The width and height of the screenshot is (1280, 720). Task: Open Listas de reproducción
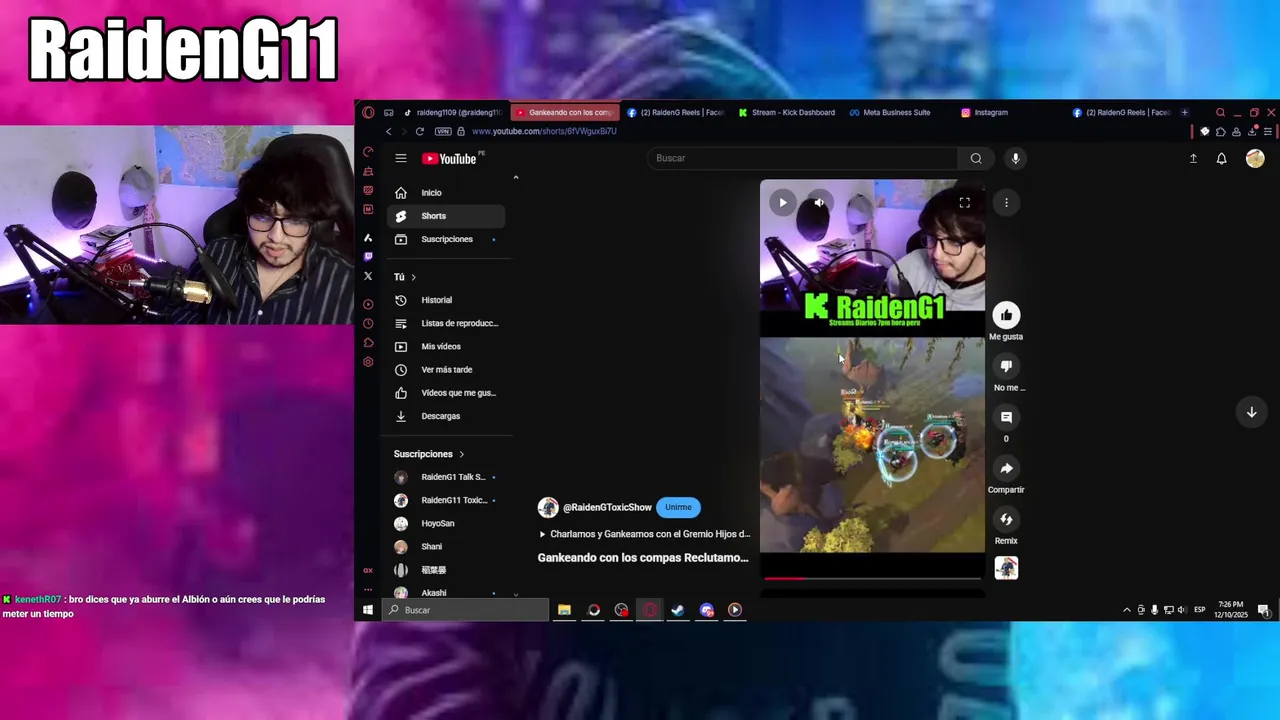coord(444,323)
